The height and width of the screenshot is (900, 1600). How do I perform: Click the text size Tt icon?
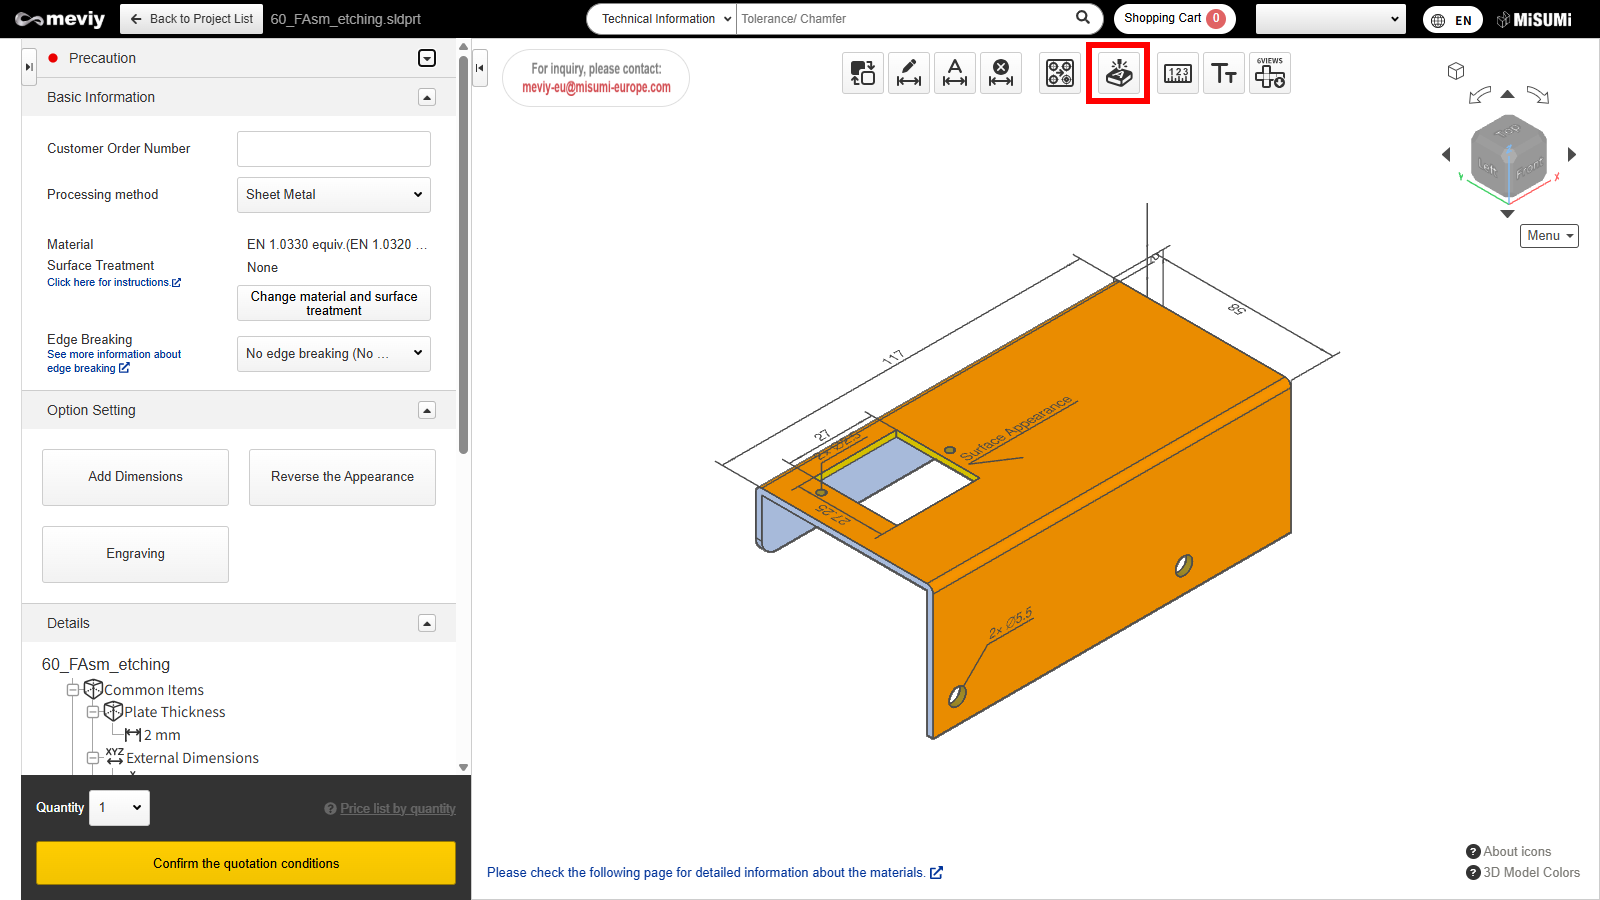coord(1224,73)
